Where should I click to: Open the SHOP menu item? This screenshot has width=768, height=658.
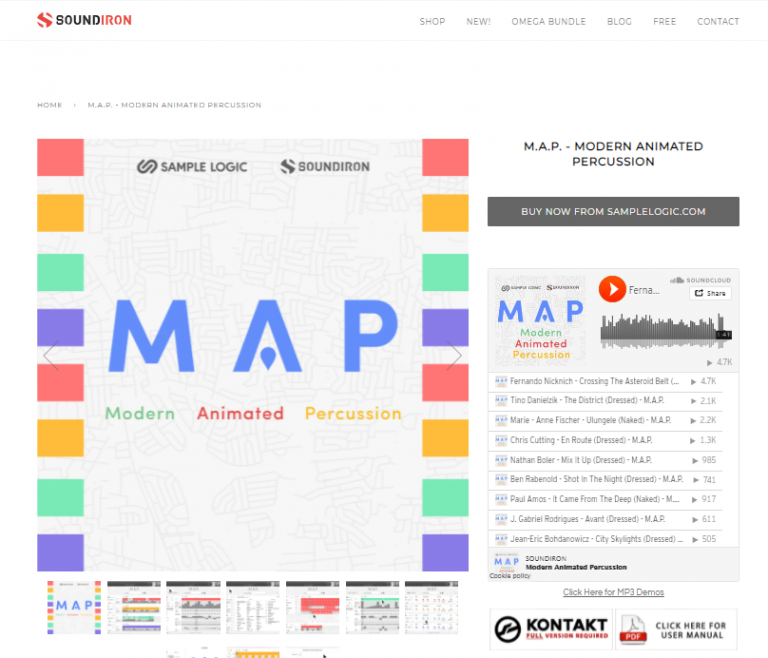click(432, 22)
